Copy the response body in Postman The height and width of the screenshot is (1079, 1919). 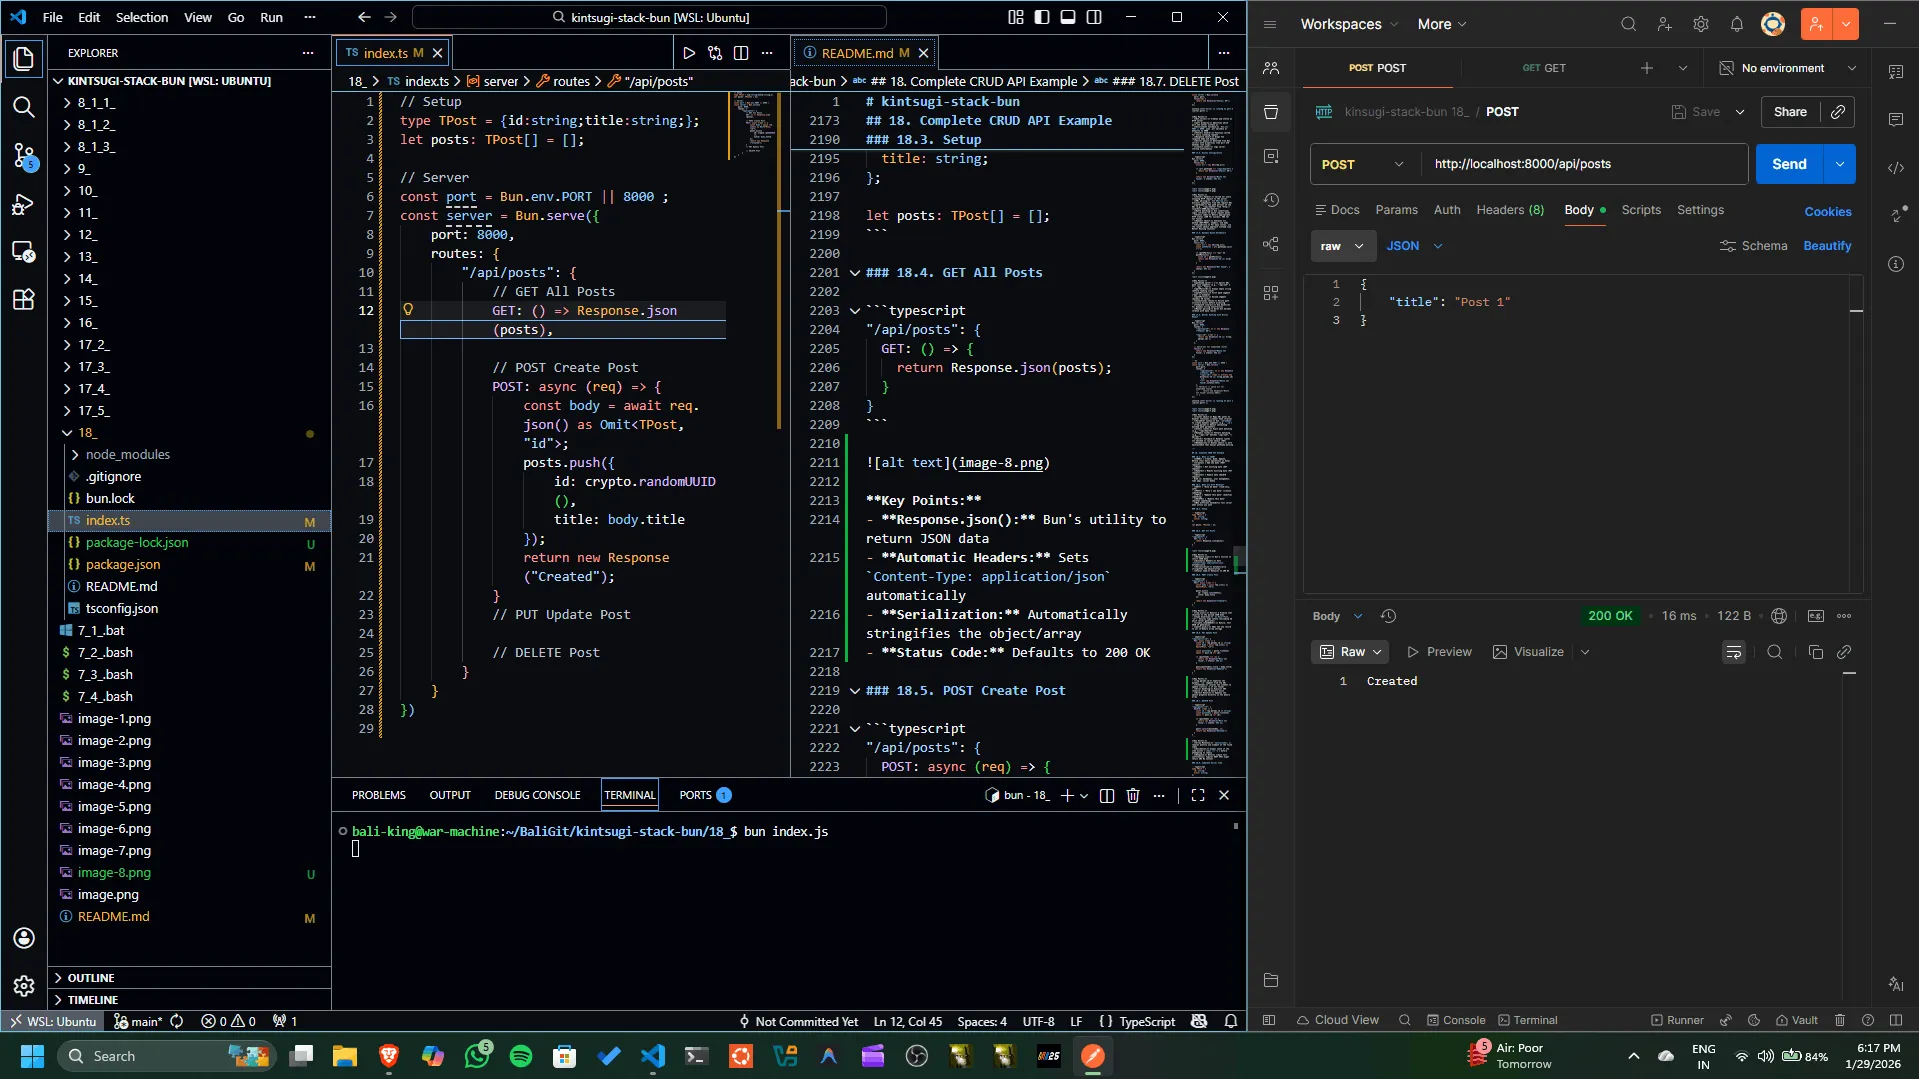pos(1815,652)
